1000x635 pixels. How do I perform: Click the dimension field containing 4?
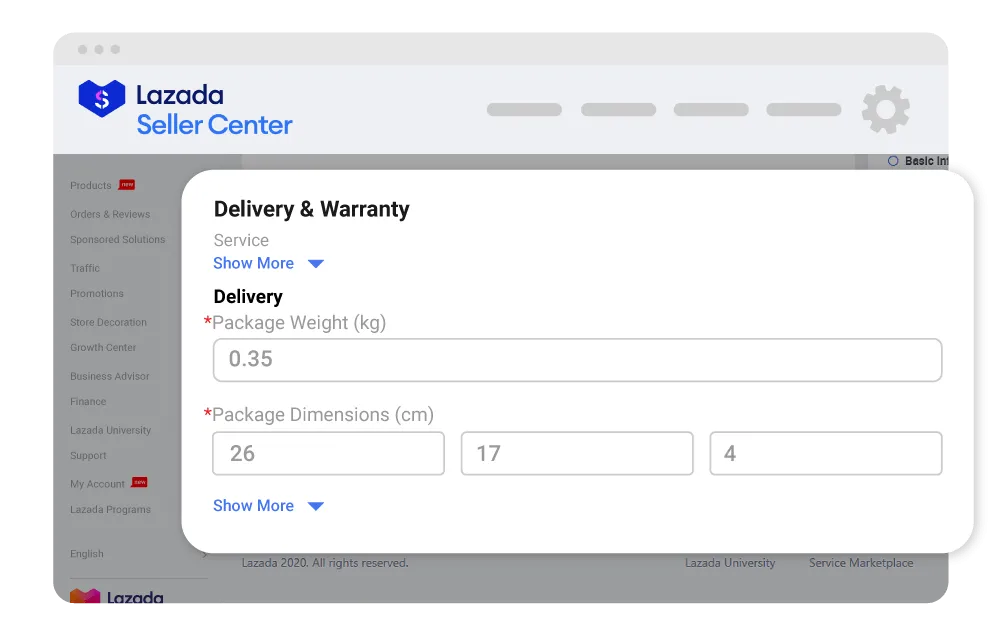(x=826, y=453)
